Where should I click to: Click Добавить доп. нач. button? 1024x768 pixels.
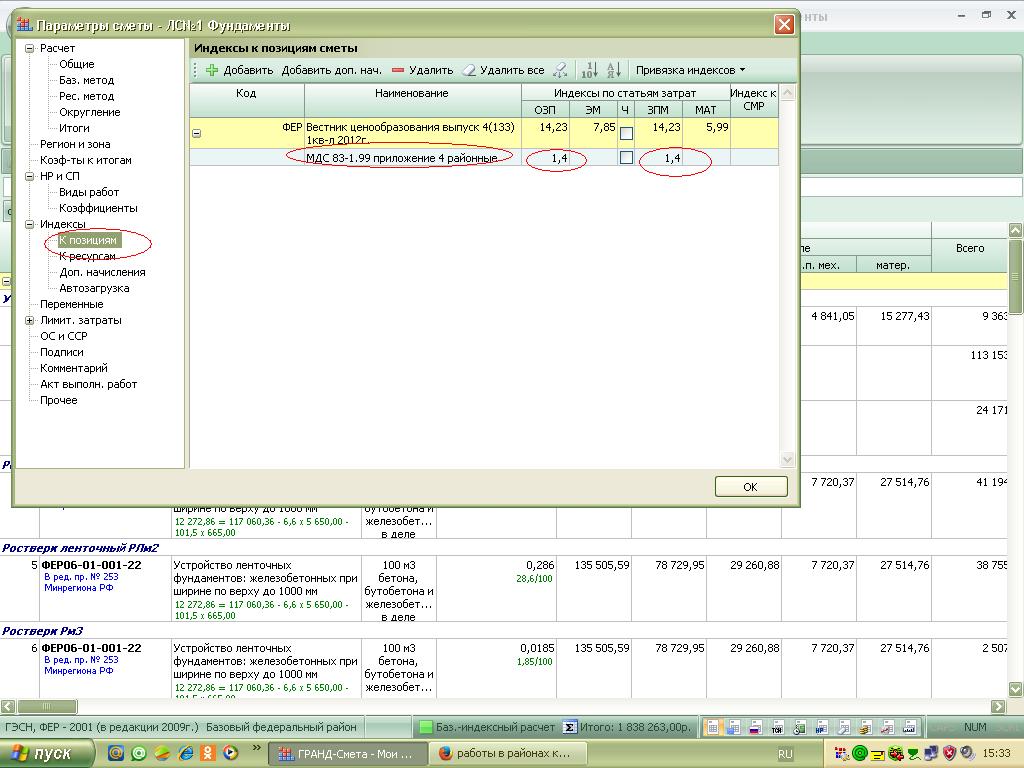[331, 70]
